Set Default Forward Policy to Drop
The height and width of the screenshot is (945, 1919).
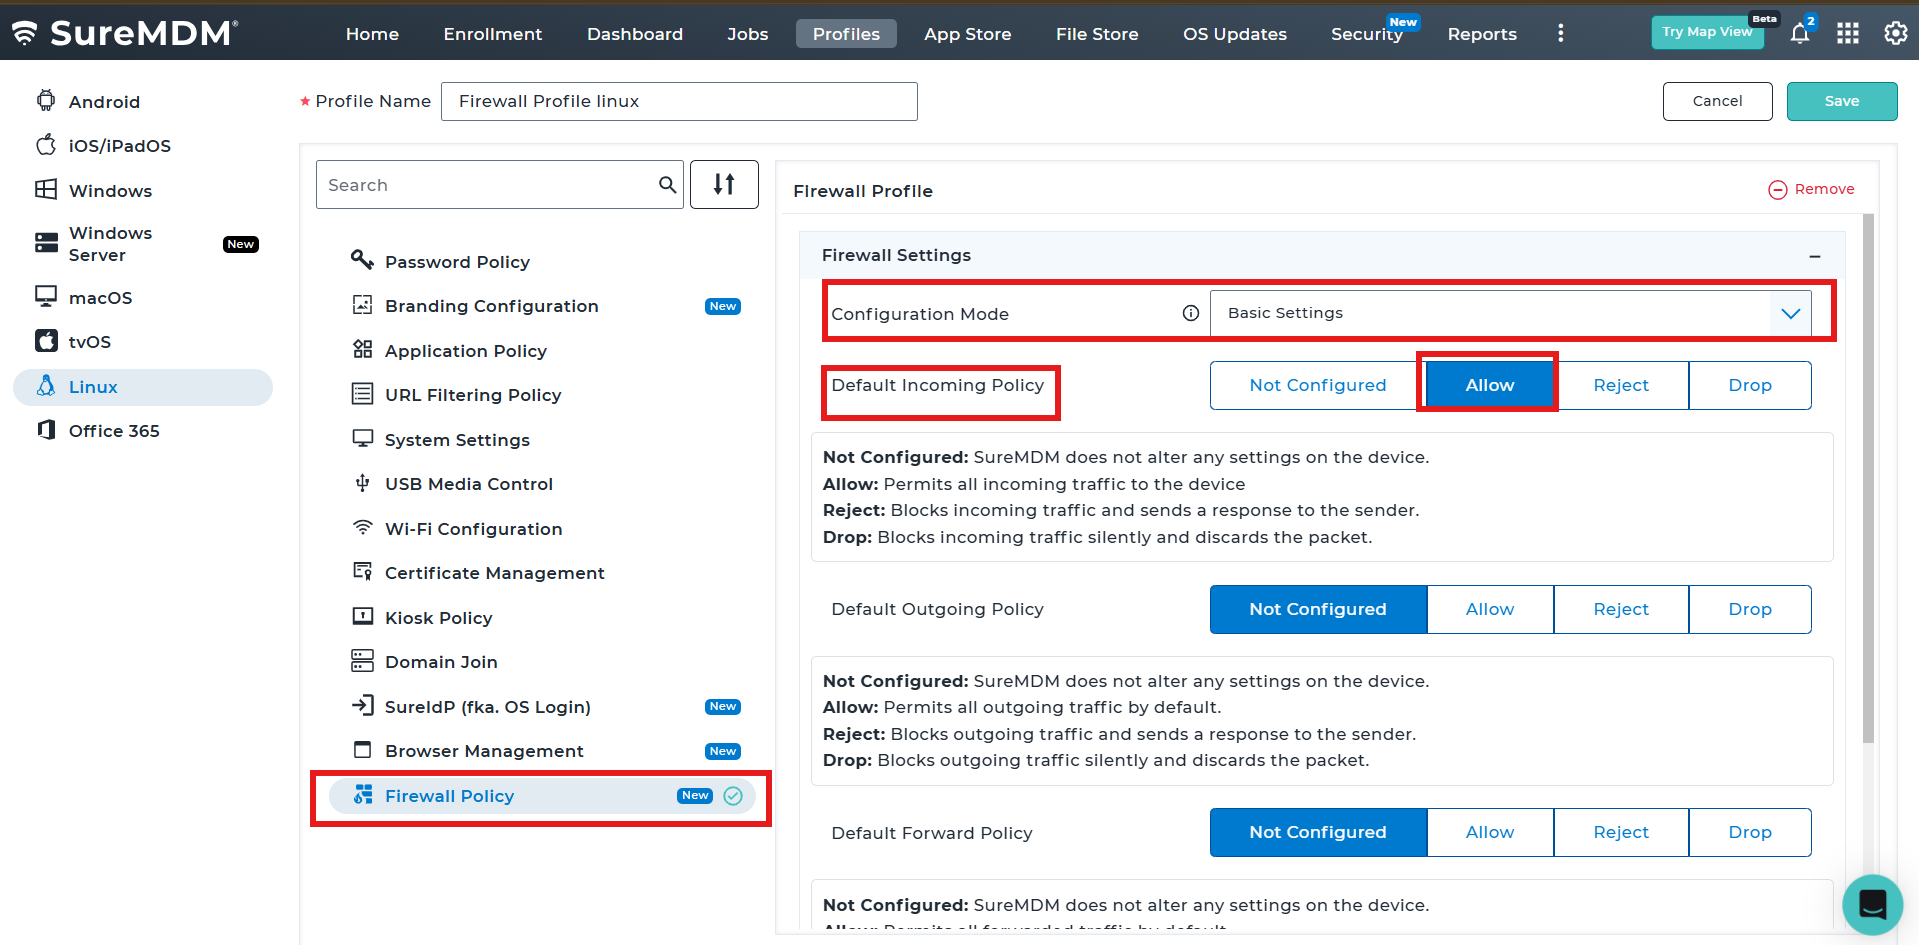1750,832
